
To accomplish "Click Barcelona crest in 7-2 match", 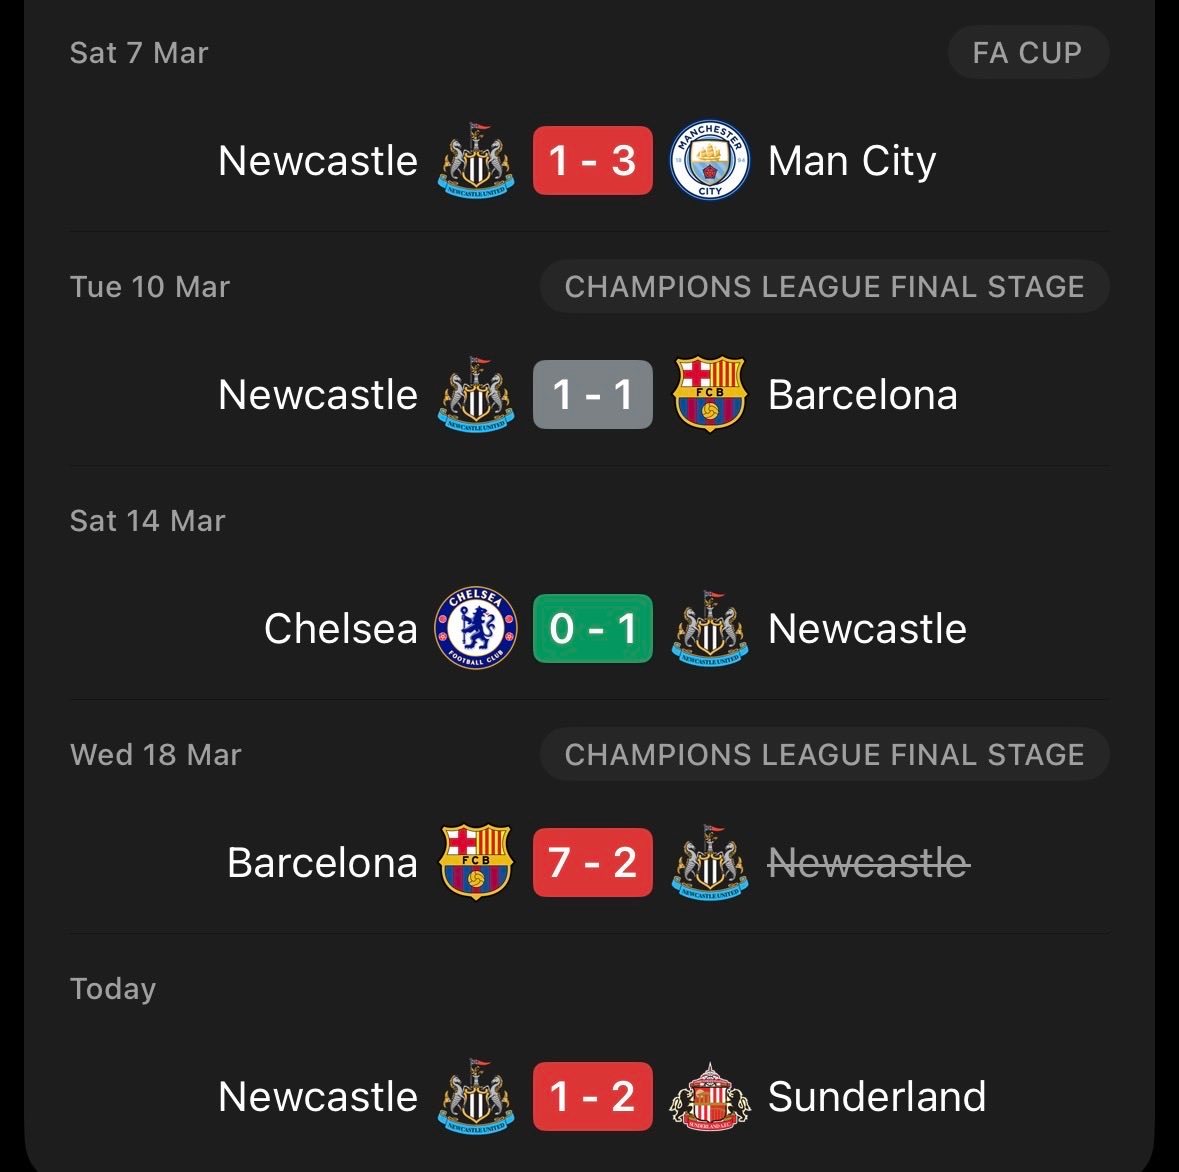I will (476, 862).
